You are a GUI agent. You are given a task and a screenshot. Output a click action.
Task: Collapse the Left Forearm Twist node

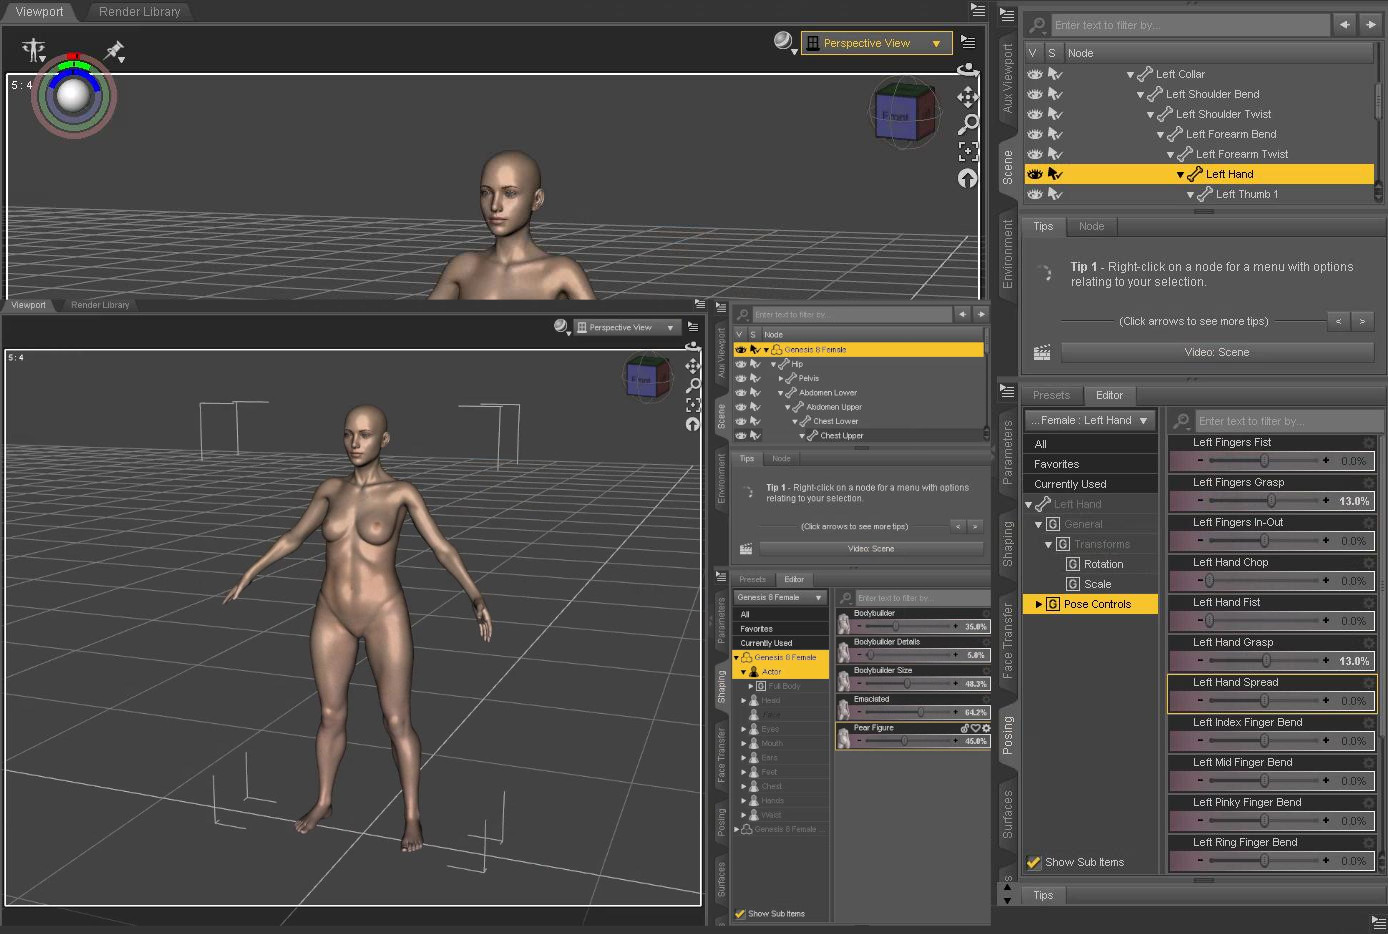coord(1169,154)
